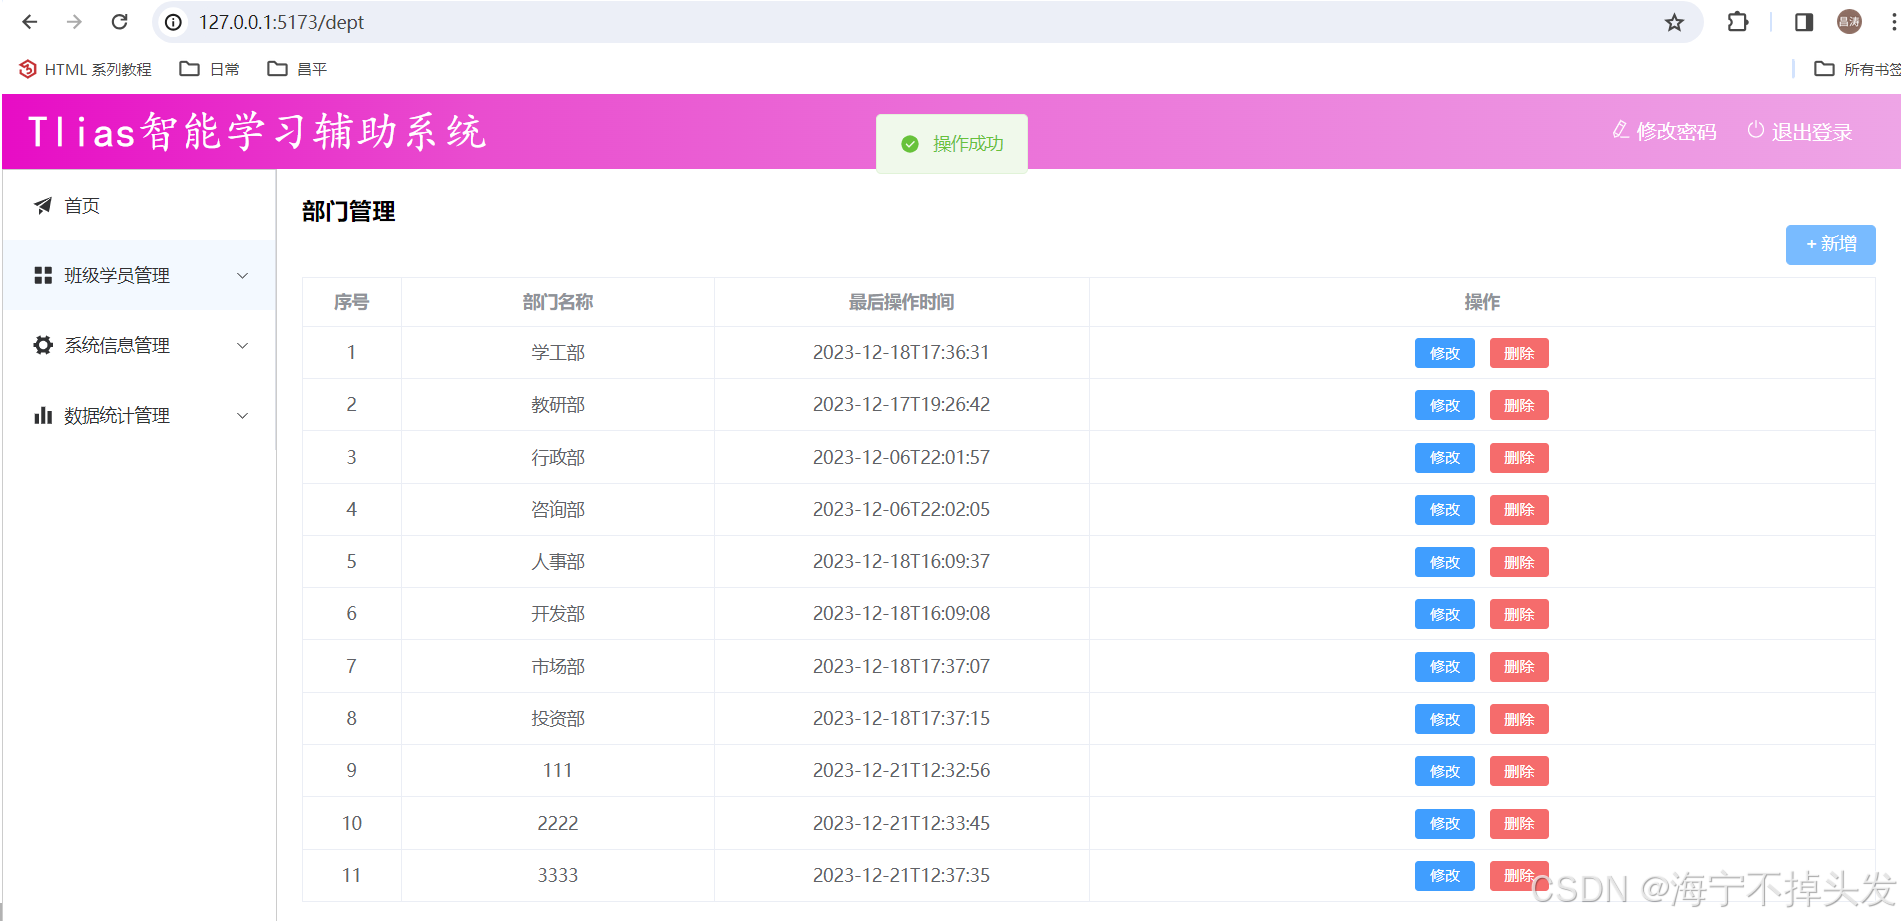Viewport: 1901px width, 921px height.
Task: Click the grid icon beside 班级学员管理
Action: click(43, 275)
